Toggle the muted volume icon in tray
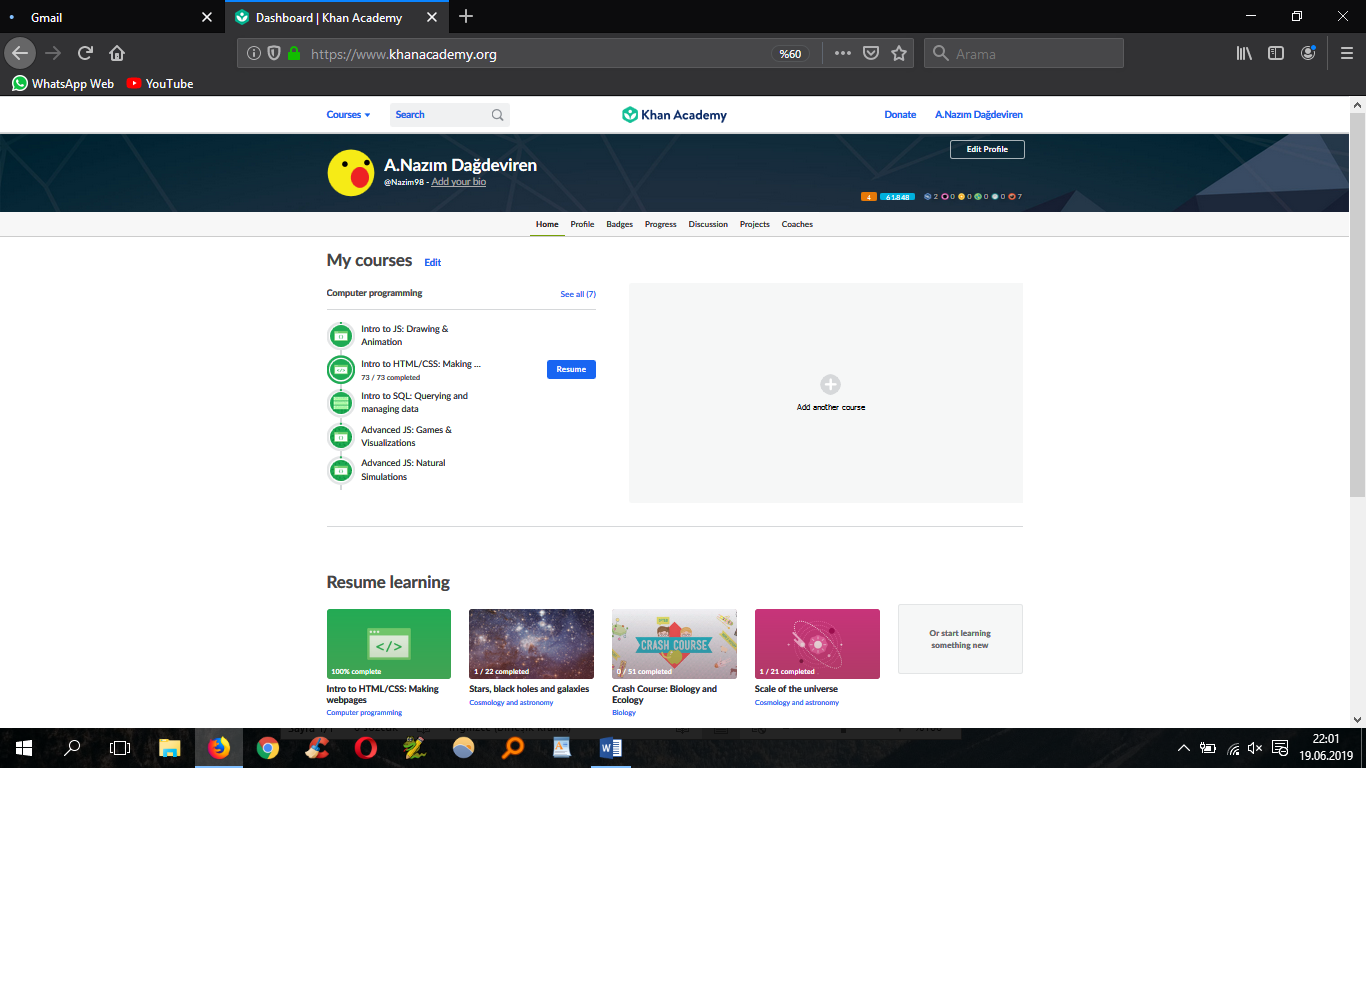1366x982 pixels. point(1255,748)
